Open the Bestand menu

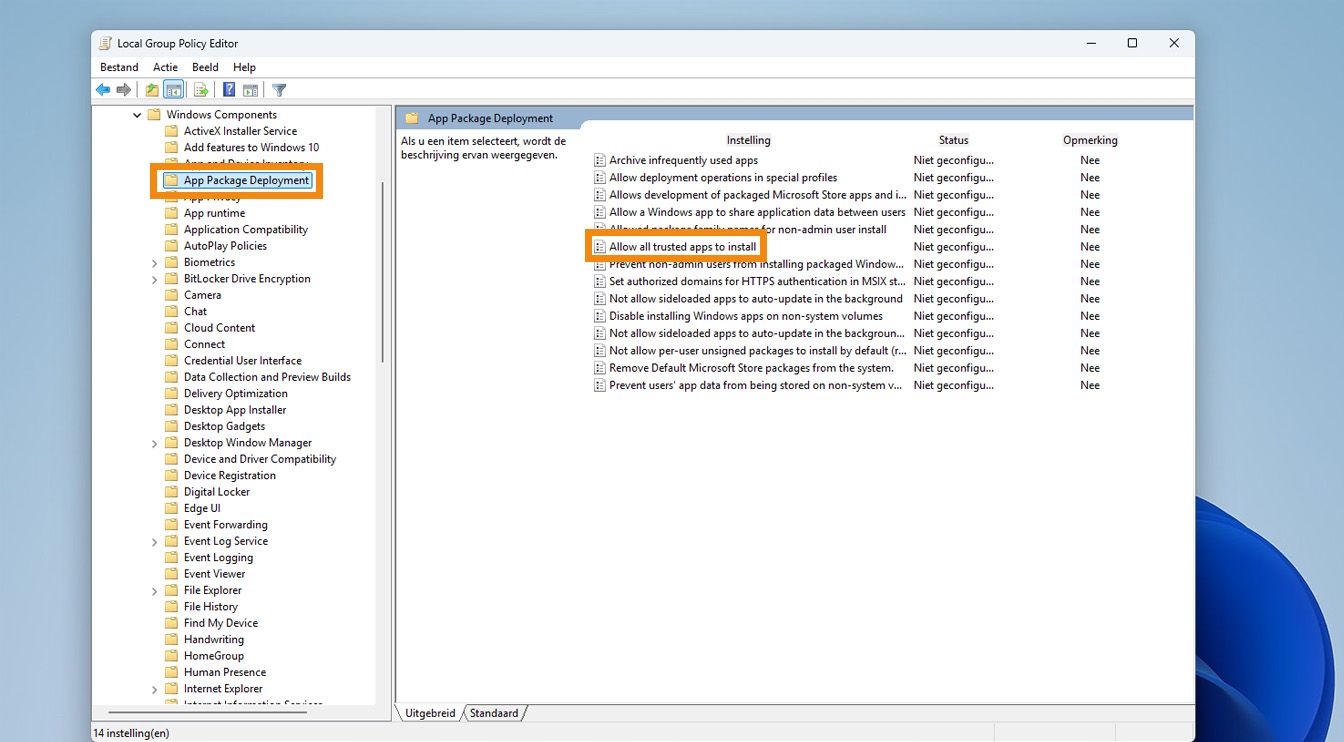(119, 67)
